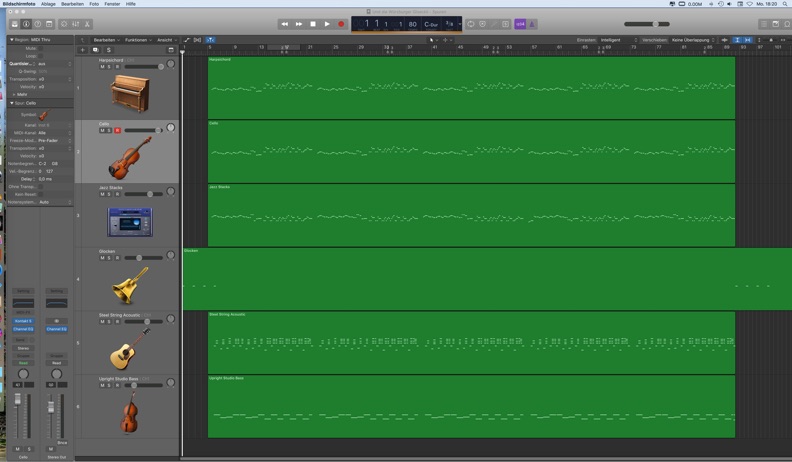The width and height of the screenshot is (792, 462).
Task: Click the Harpsichord track volume slider
Action: (x=144, y=67)
